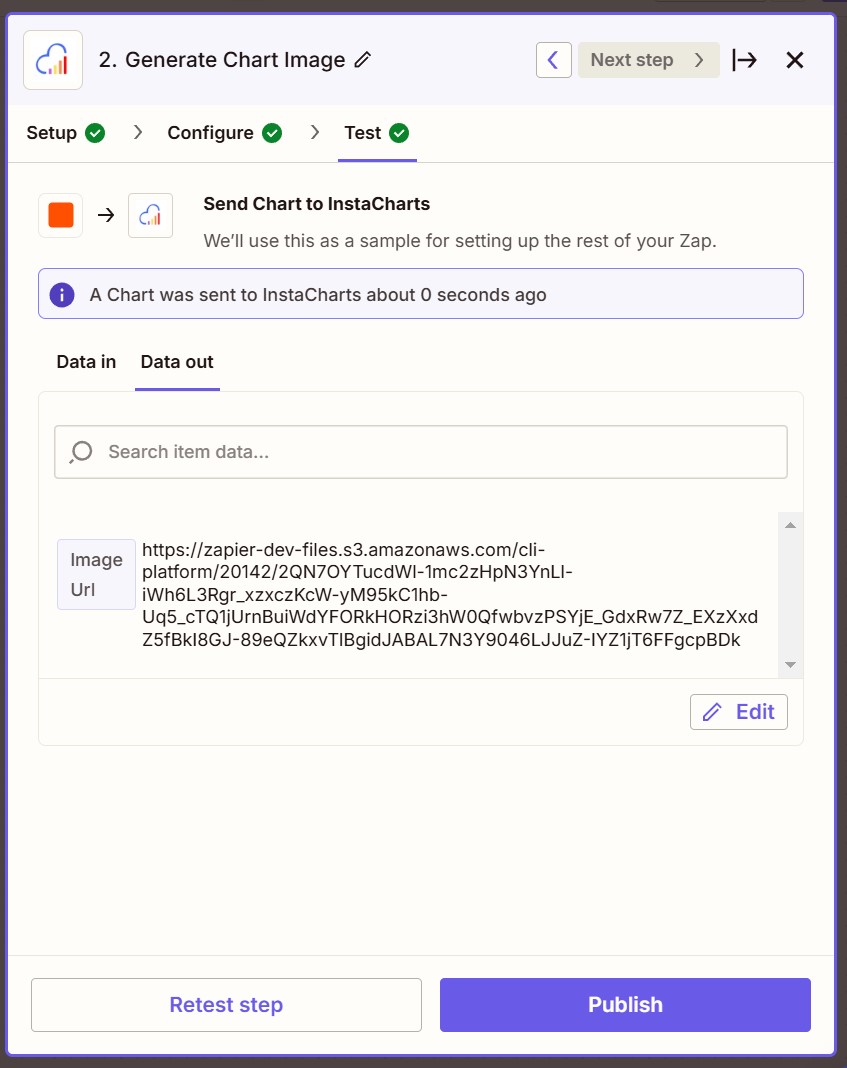Expand panel with the arrow-to-right icon
Image resolution: width=847 pixels, height=1068 pixels.
745,60
